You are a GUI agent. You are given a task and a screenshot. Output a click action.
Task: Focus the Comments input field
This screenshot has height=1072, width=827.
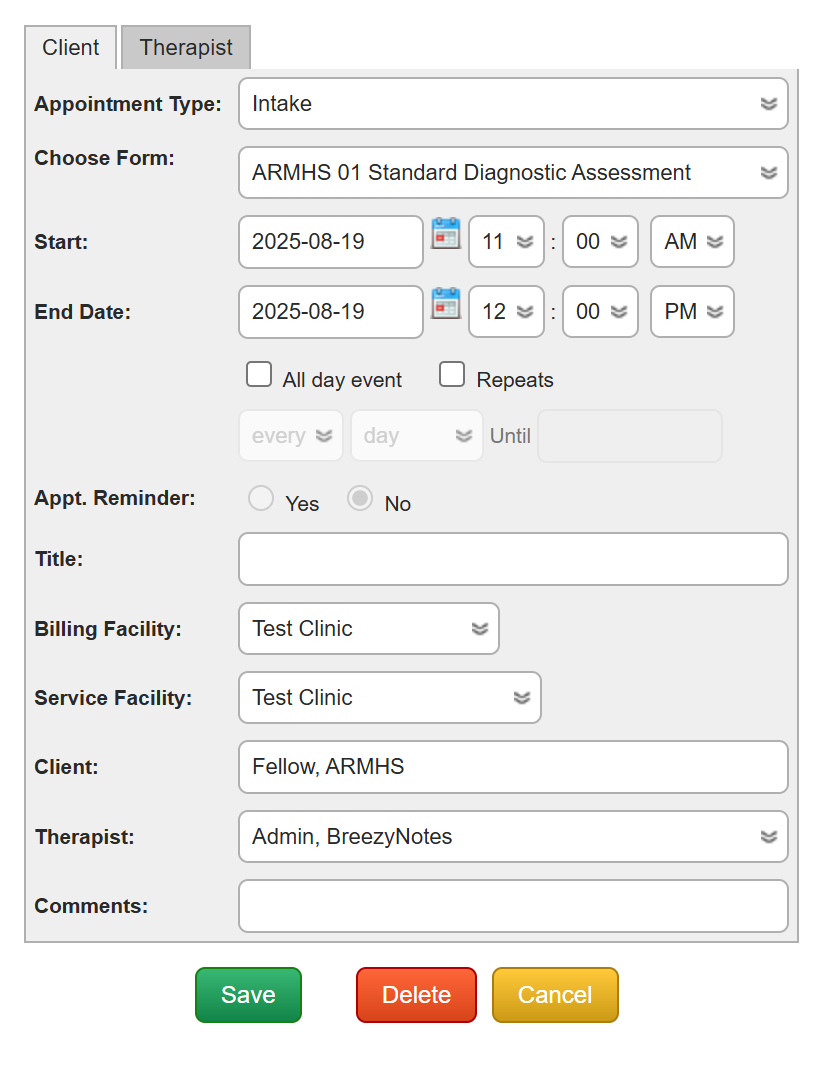[513, 906]
